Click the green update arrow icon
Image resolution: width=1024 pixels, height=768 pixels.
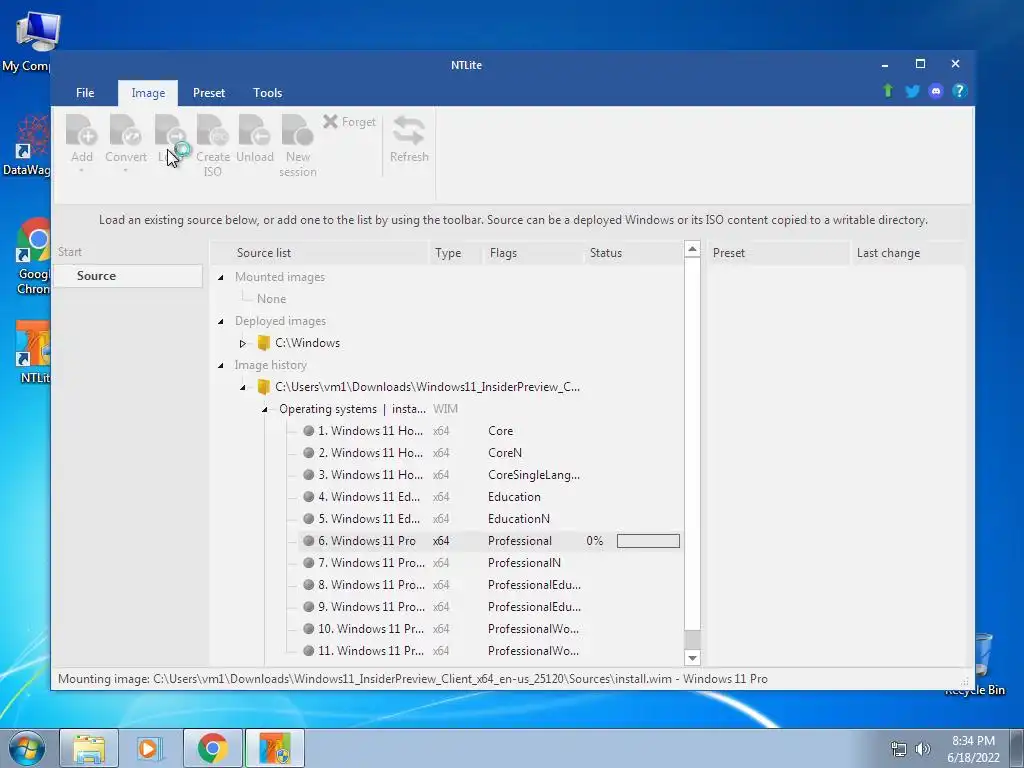pyautogui.click(x=888, y=91)
